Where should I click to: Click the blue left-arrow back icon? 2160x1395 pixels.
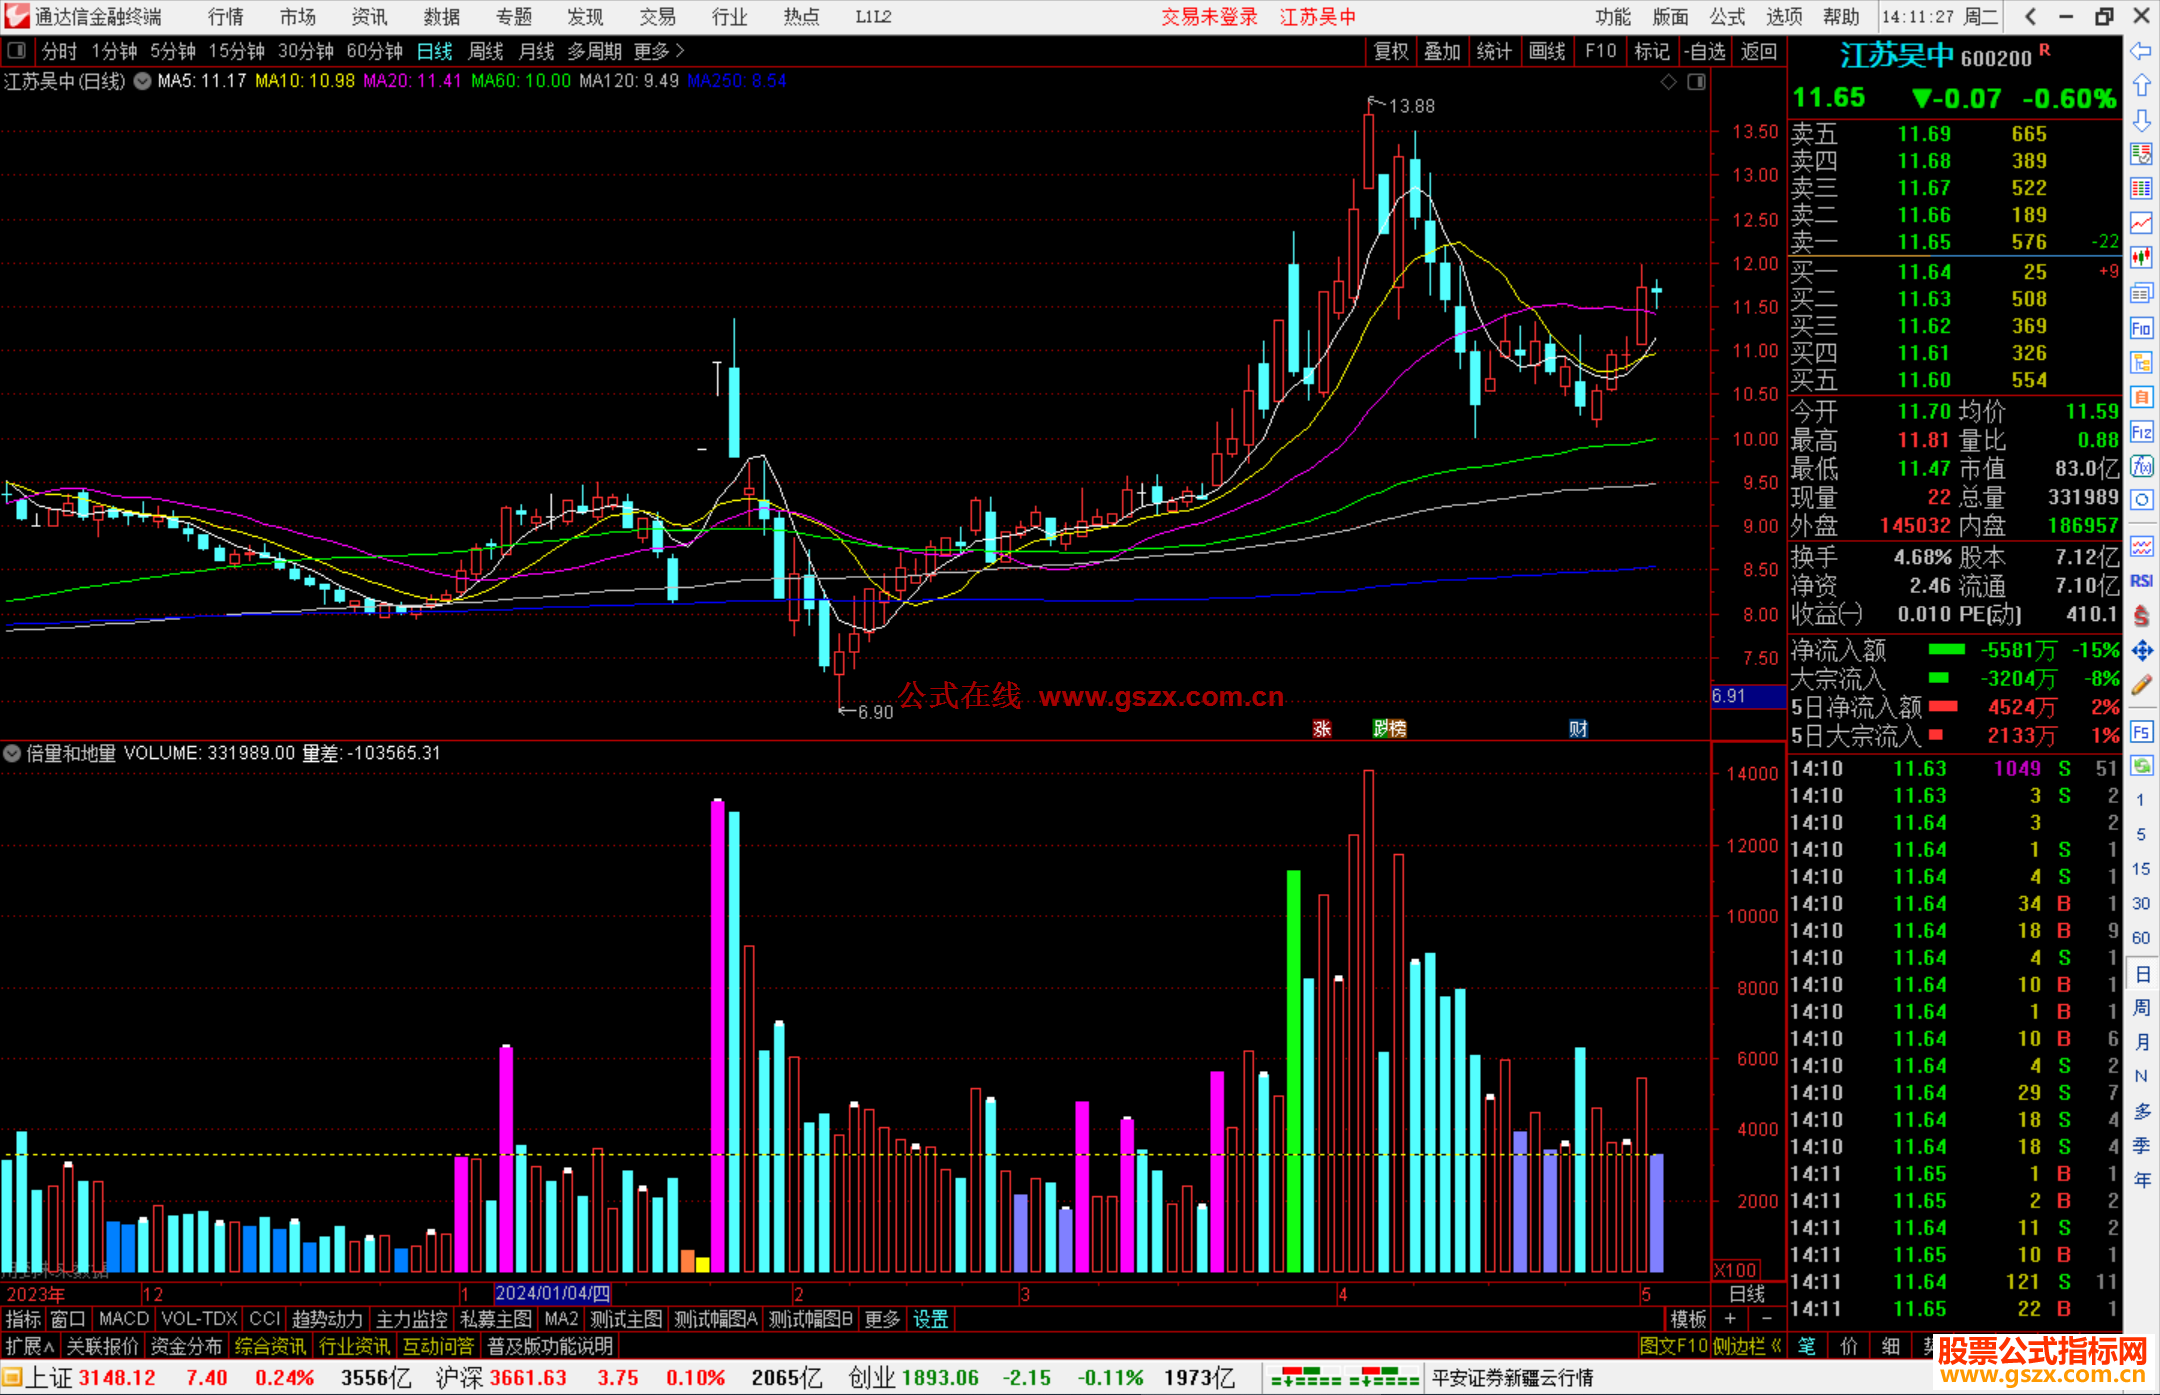coord(2141,51)
